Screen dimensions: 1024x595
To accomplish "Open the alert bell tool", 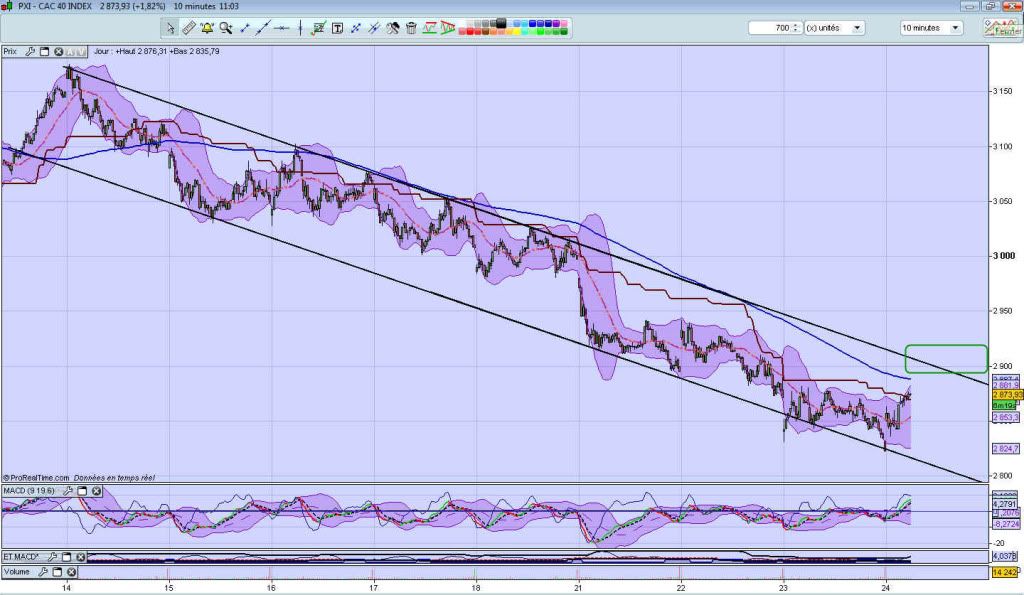I will click(x=207, y=28).
